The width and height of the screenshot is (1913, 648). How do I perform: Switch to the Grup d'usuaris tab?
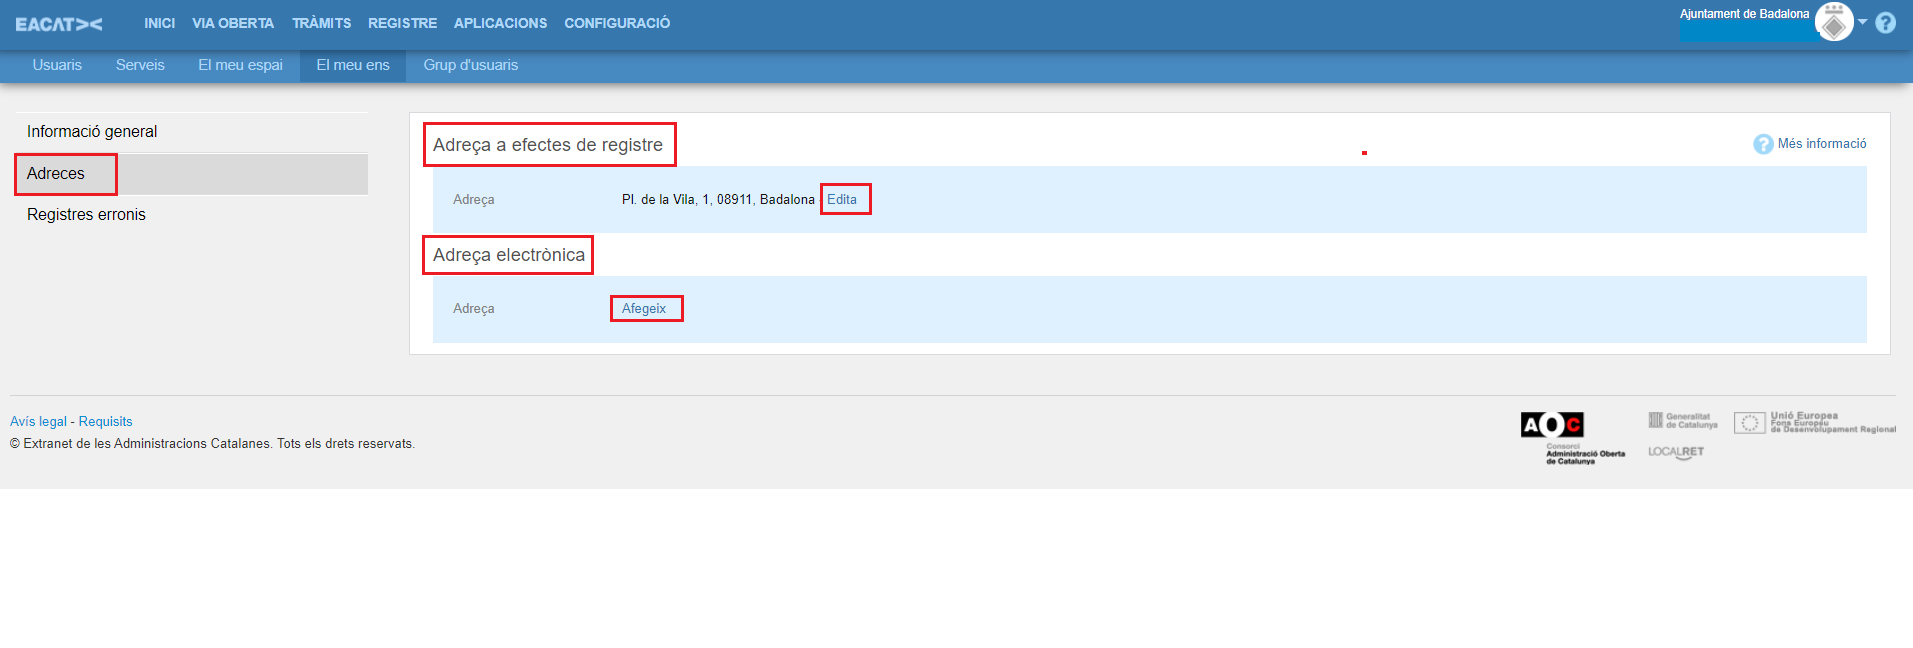[470, 65]
